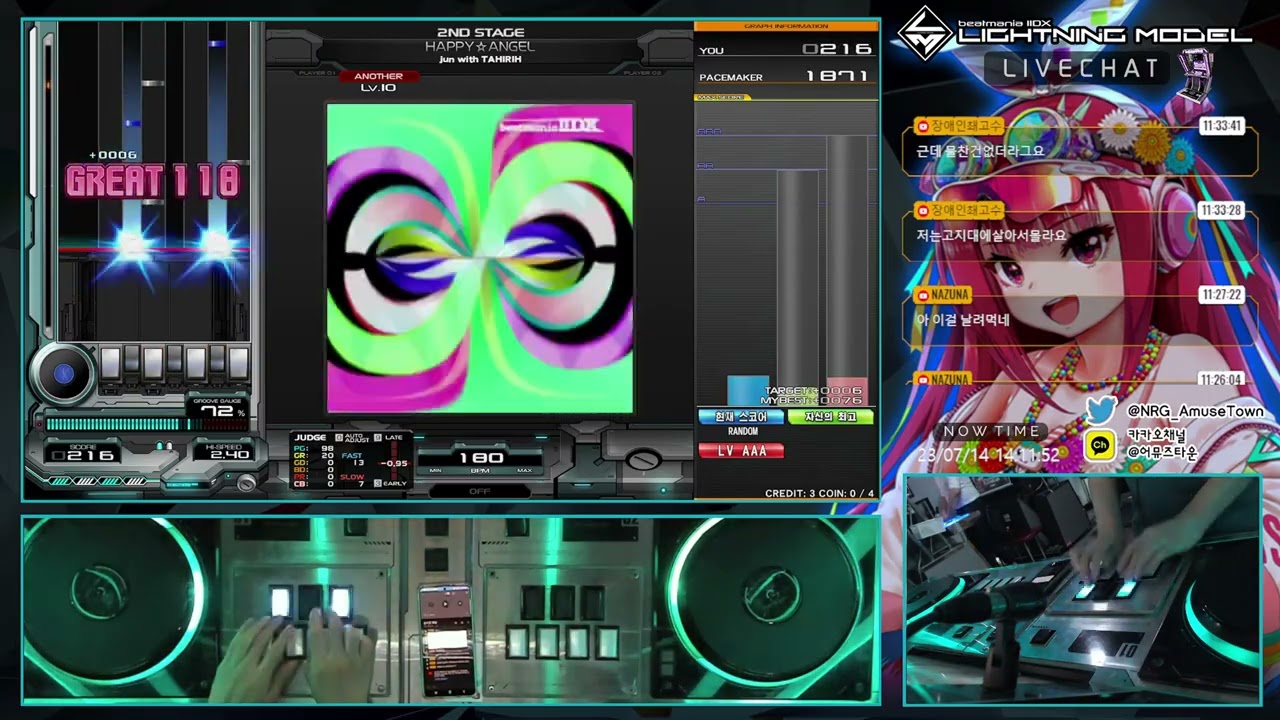Image resolution: width=1280 pixels, height=720 pixels.
Task: Click the 23/07/14 14:11:52 clock readout
Action: (x=988, y=454)
